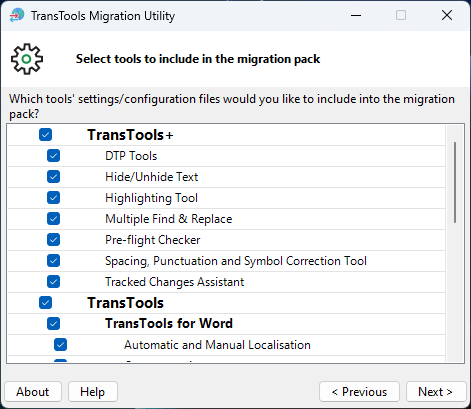Click the TransTools Migration Utility app icon
Viewport: 471px width, 409px height.
[x=17, y=15]
